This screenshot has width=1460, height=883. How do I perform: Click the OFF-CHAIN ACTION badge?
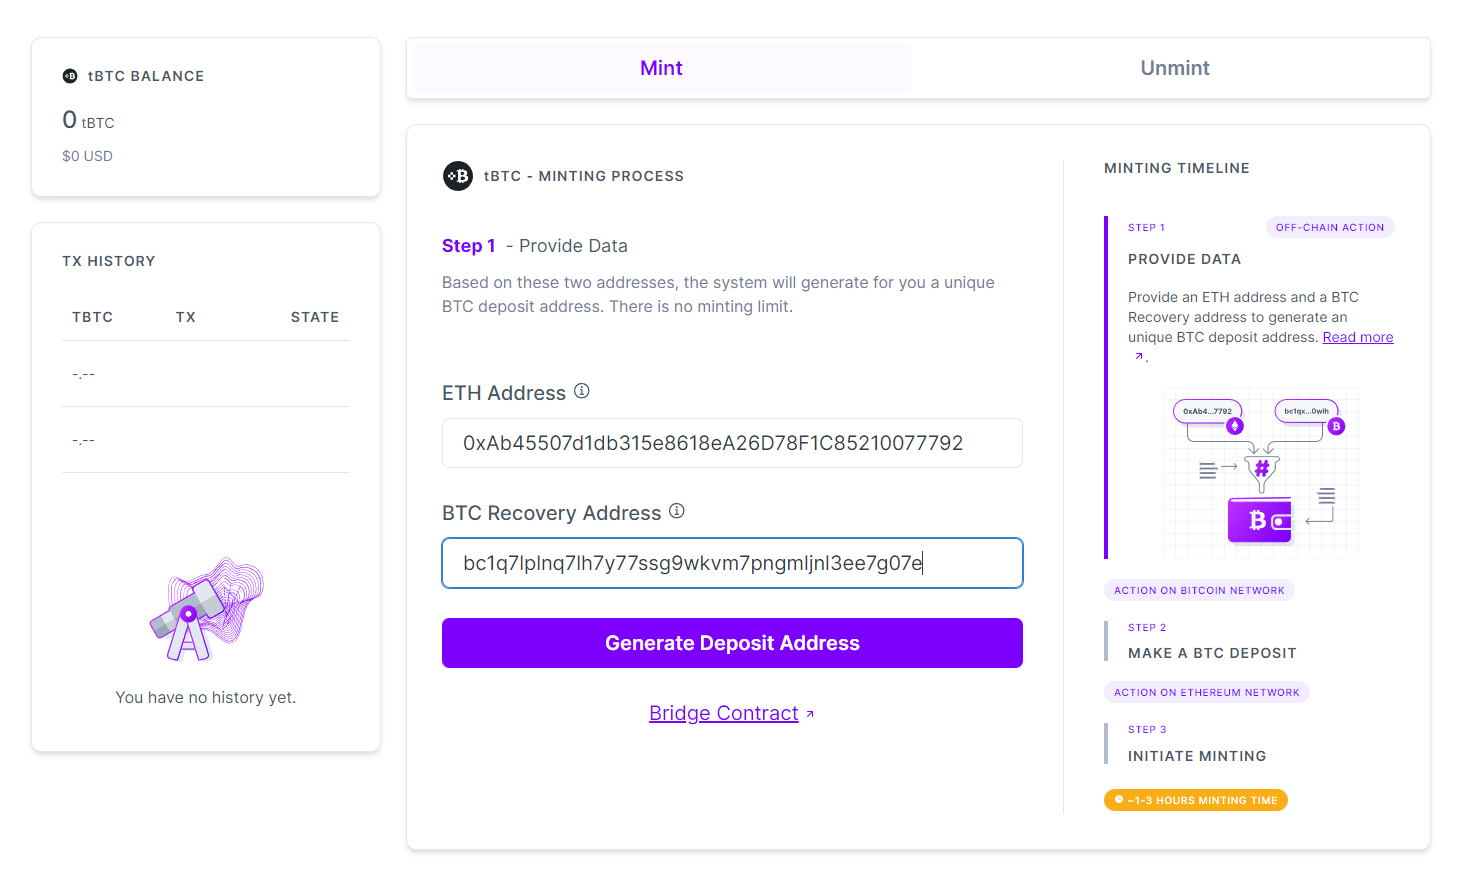(1330, 226)
